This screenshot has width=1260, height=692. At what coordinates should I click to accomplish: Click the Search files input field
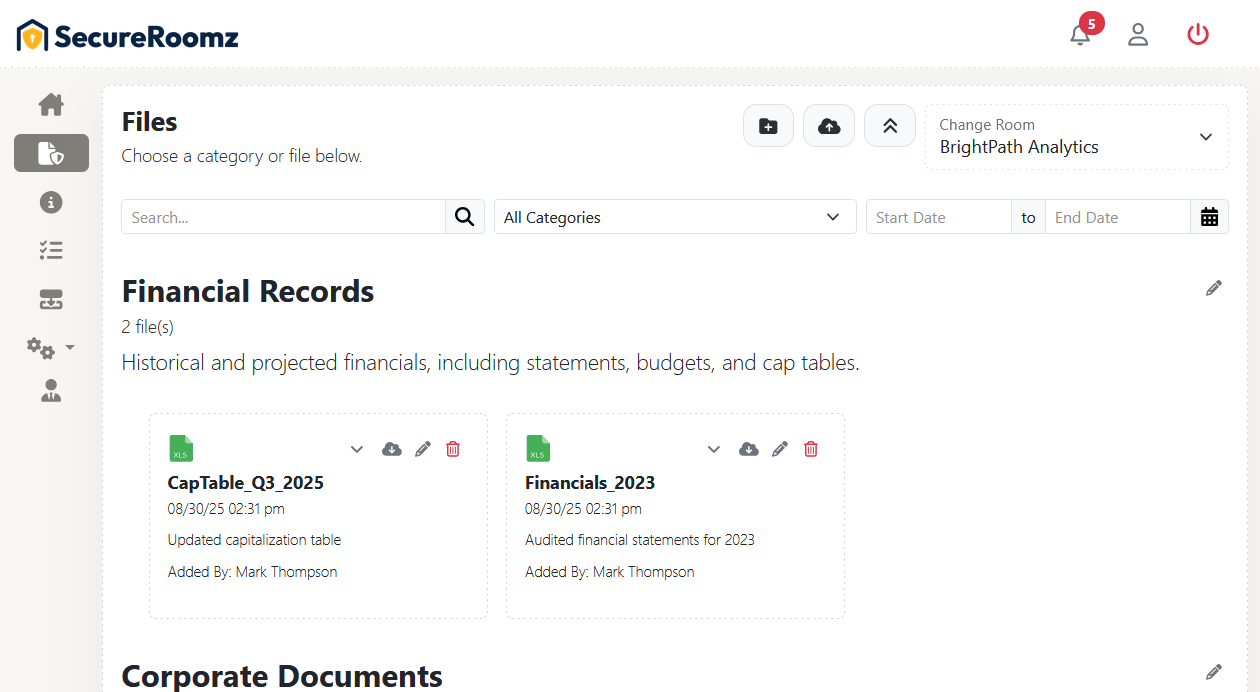click(x=283, y=217)
